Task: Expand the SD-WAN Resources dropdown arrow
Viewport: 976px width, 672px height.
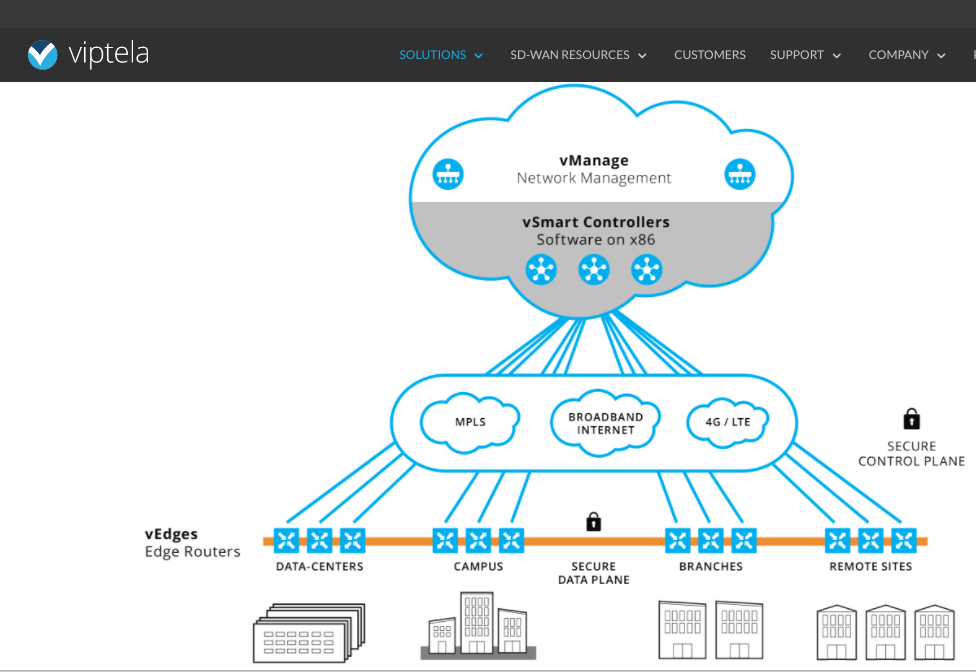Action: click(x=642, y=56)
